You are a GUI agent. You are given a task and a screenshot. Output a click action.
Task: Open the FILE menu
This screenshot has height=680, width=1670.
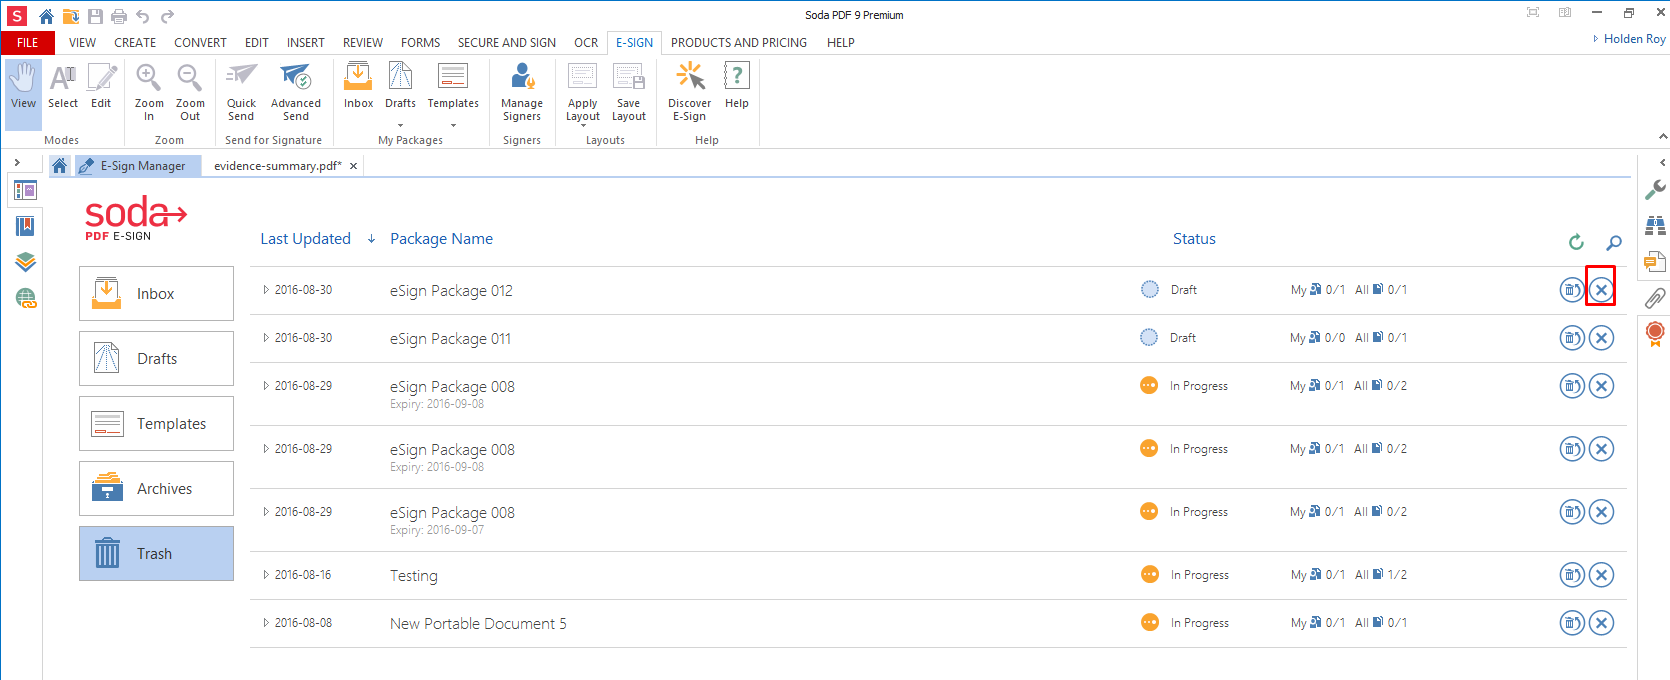tap(28, 43)
